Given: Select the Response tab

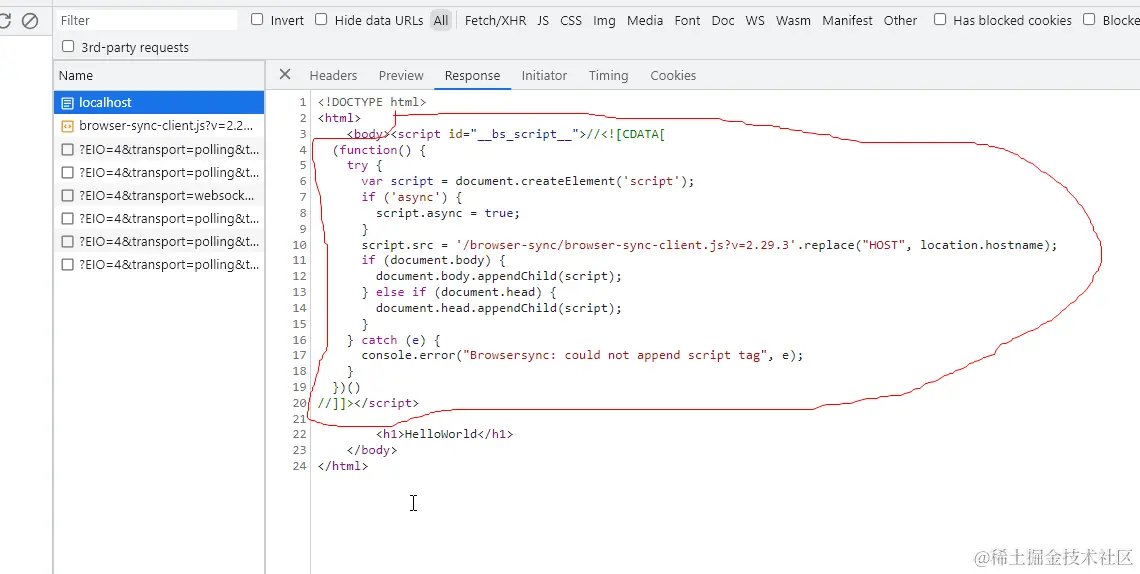Looking at the screenshot, I should coord(473,76).
